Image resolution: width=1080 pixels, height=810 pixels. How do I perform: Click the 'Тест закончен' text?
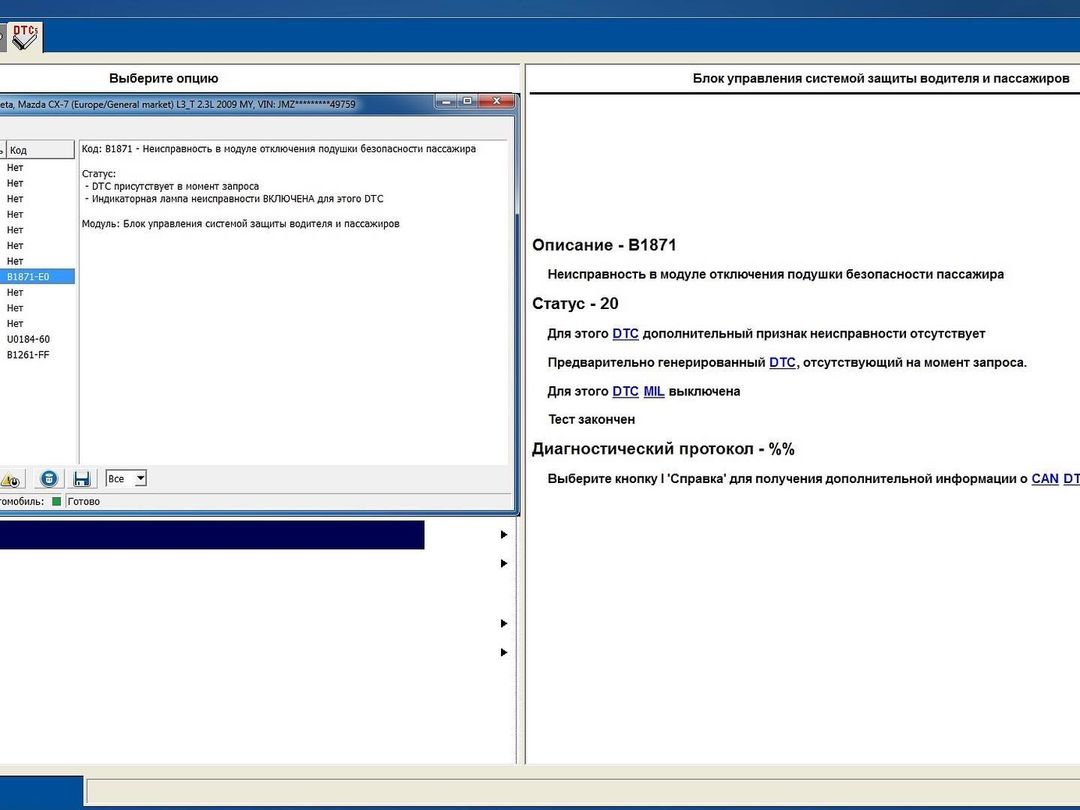591,419
